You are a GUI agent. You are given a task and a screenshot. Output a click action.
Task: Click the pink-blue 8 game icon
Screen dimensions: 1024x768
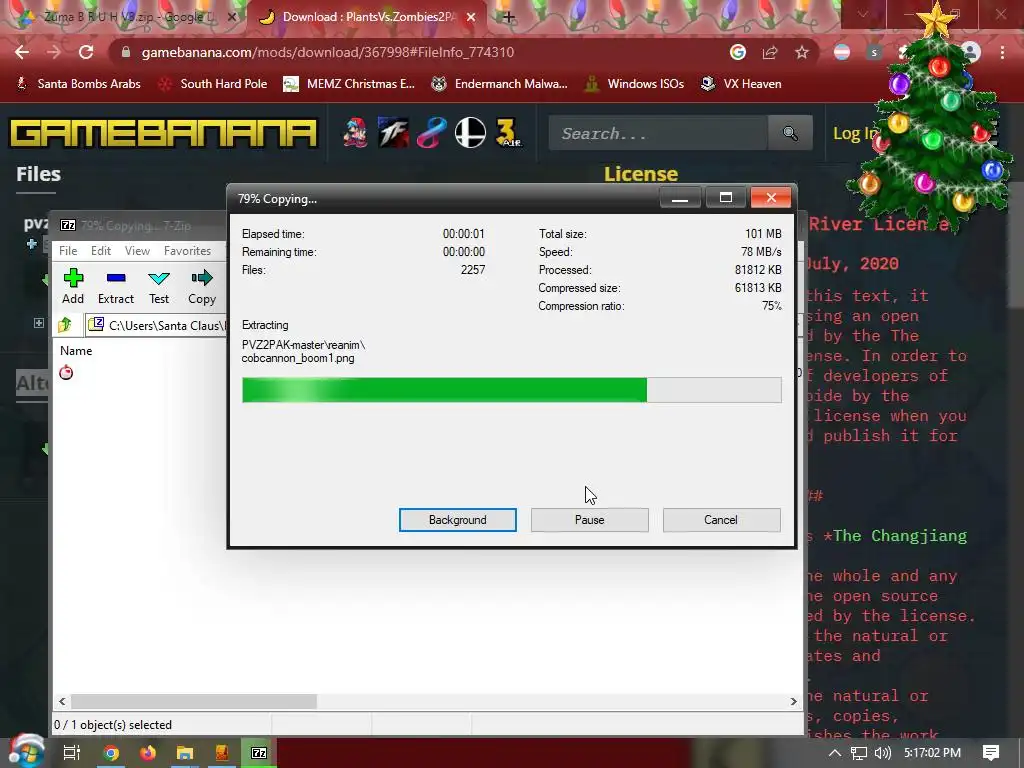click(432, 133)
